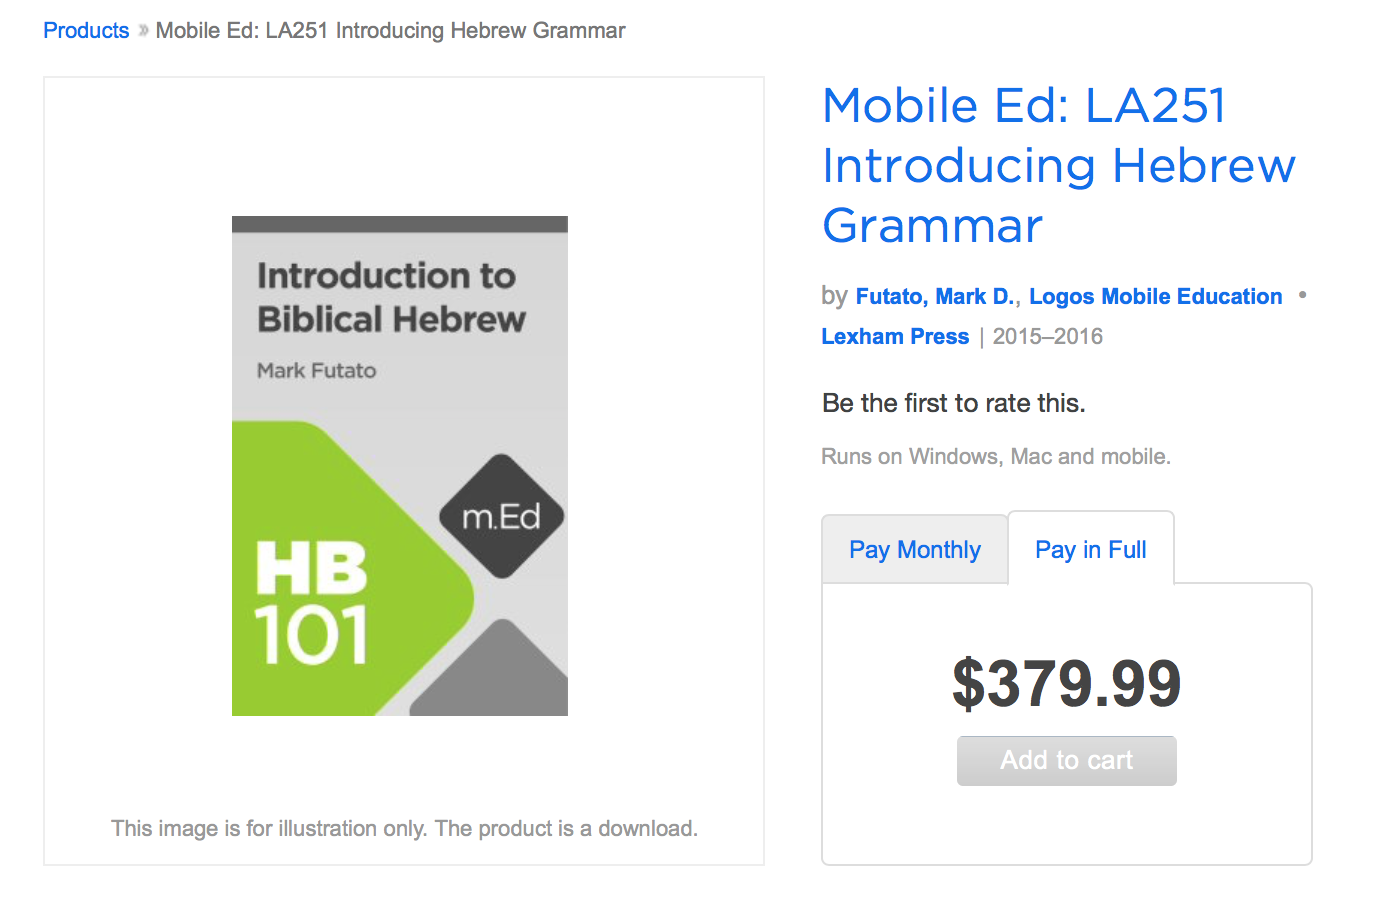The image size is (1382, 904).
Task: Click the Products breadcrumb link
Action: point(86,31)
